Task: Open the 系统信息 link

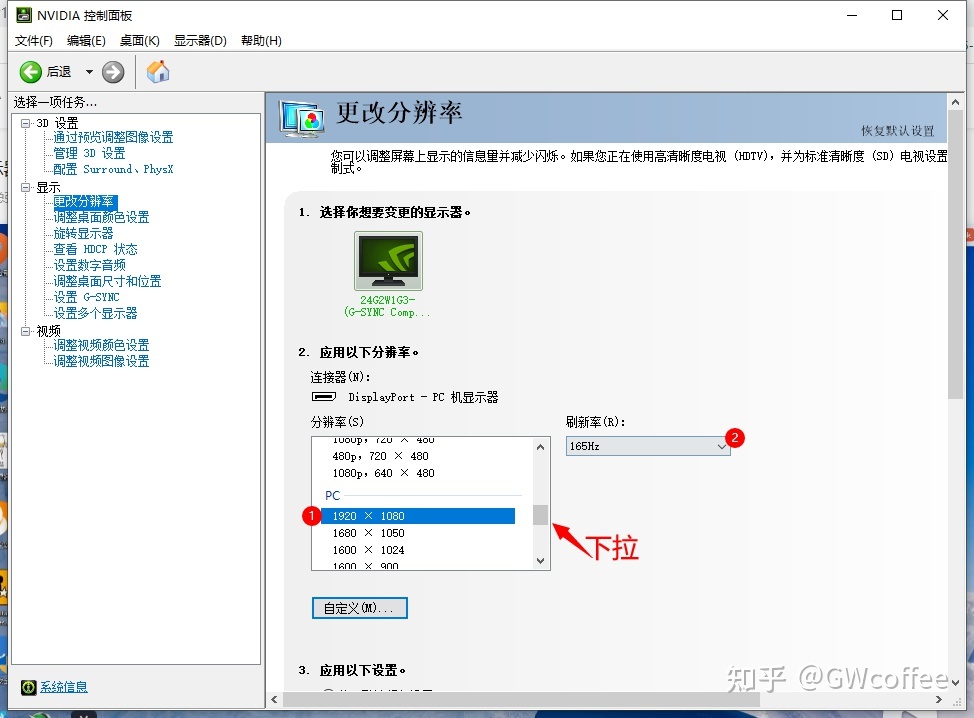Action: (63, 687)
